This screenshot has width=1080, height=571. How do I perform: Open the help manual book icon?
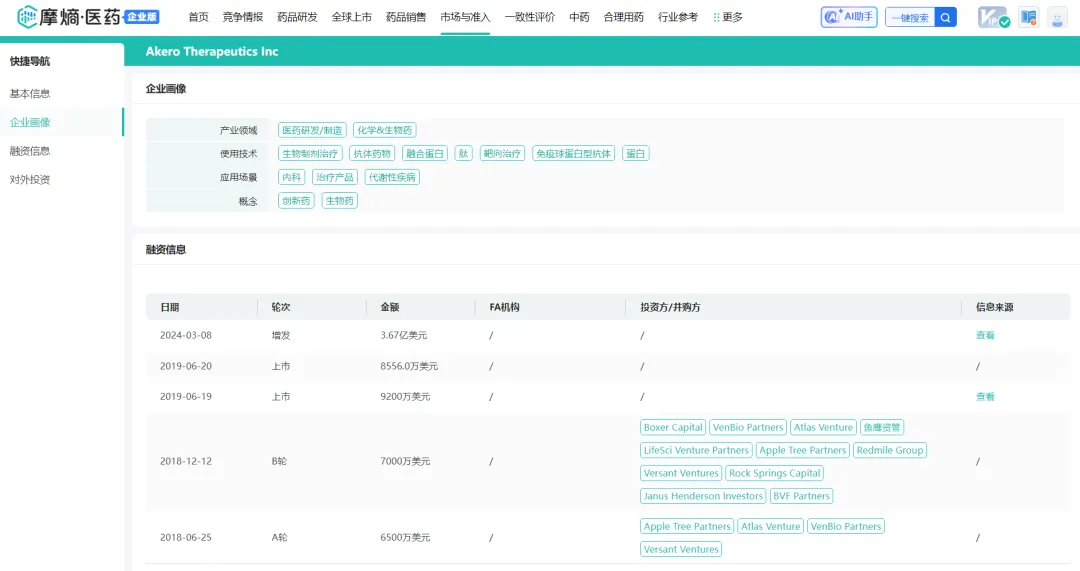[1029, 17]
